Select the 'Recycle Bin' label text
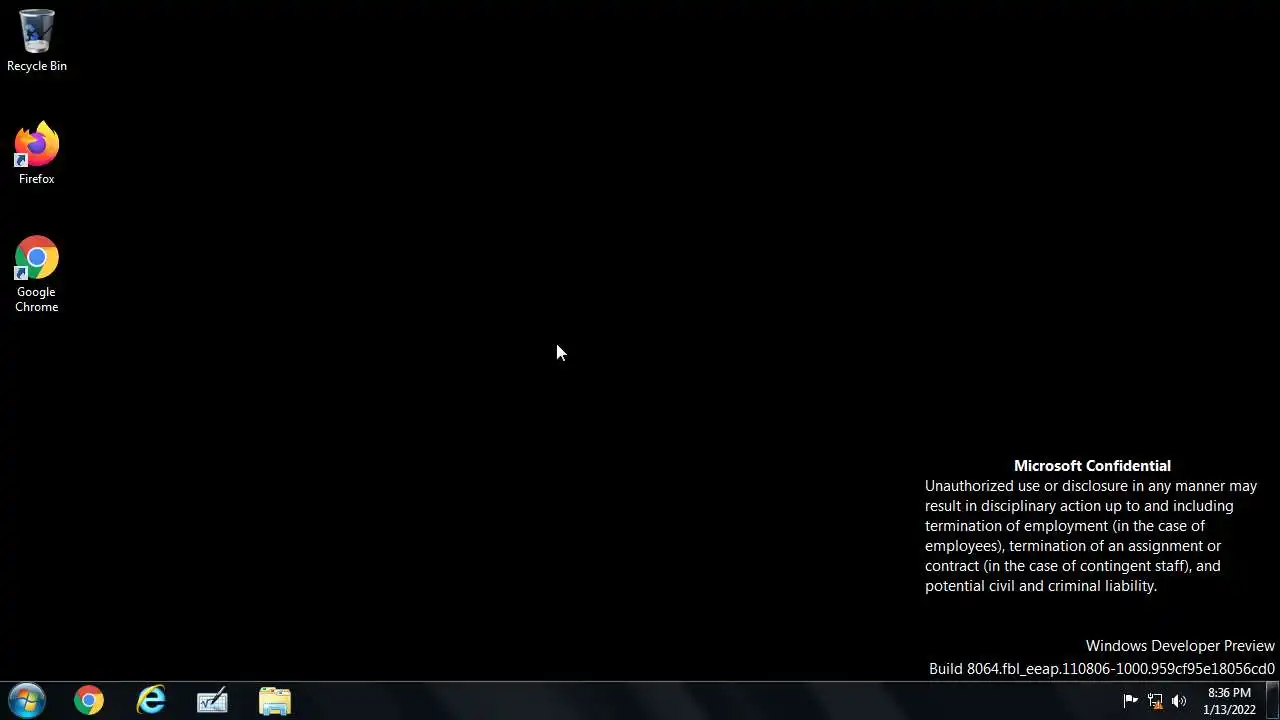The width and height of the screenshot is (1280, 720). (37, 66)
